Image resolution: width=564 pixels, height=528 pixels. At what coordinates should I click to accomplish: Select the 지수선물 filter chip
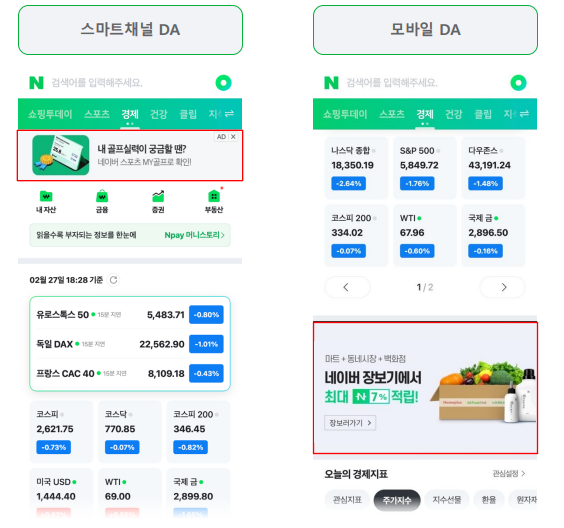(447, 500)
